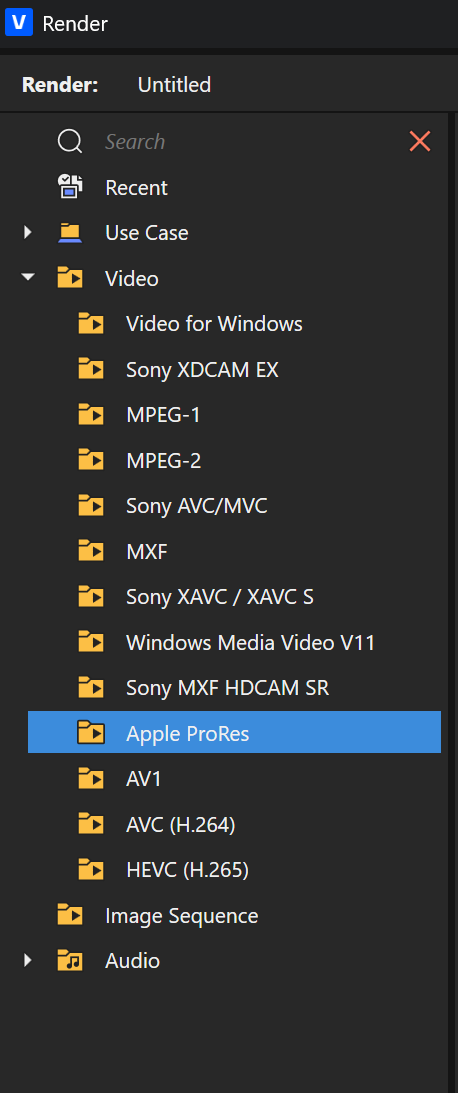
Task: Select the Use Case entry
Action: pos(146,233)
